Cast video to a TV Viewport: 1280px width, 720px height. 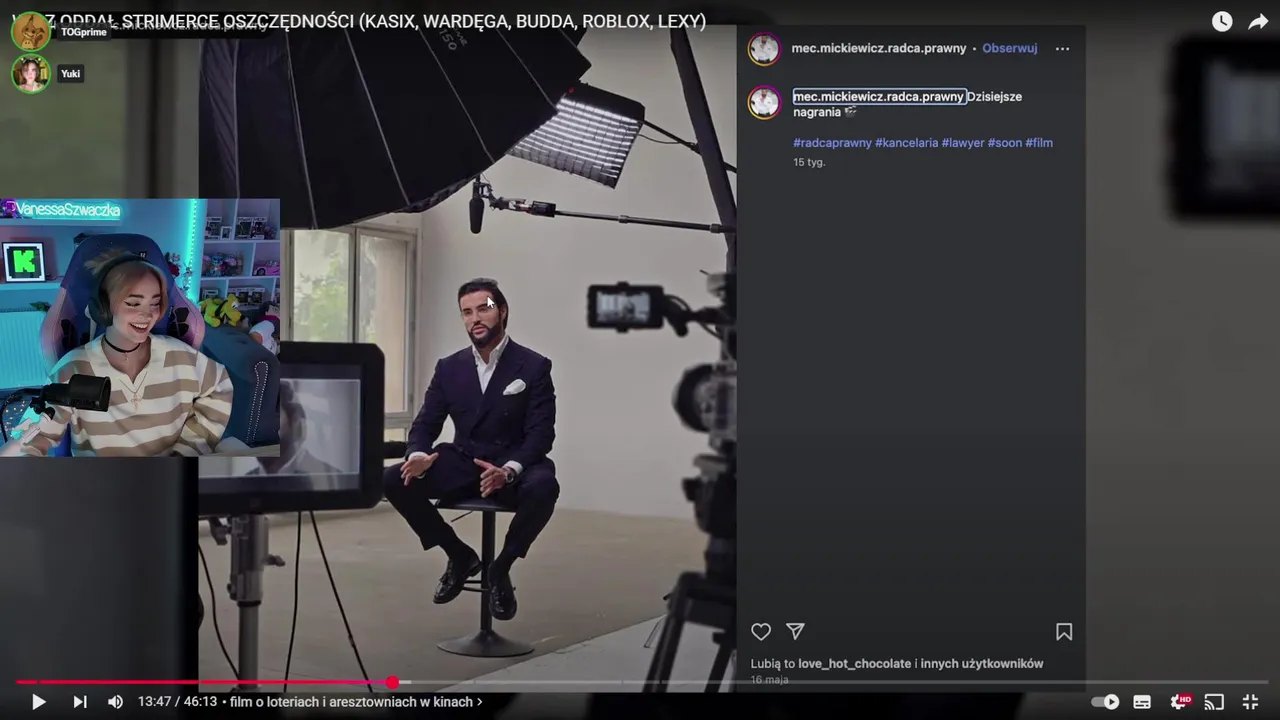tap(1214, 702)
